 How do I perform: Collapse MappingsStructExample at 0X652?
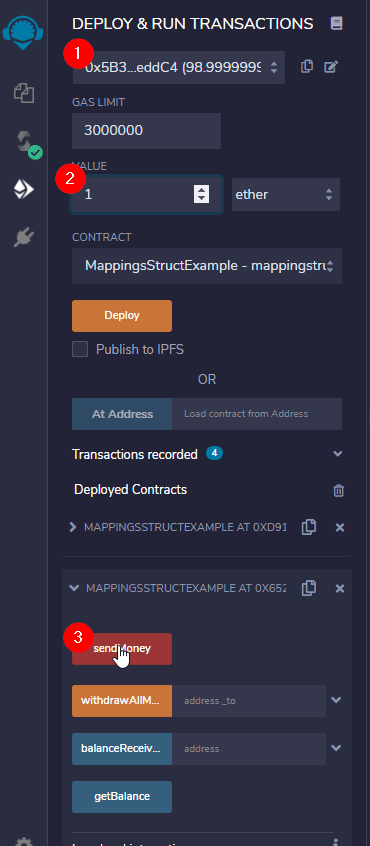pos(74,588)
